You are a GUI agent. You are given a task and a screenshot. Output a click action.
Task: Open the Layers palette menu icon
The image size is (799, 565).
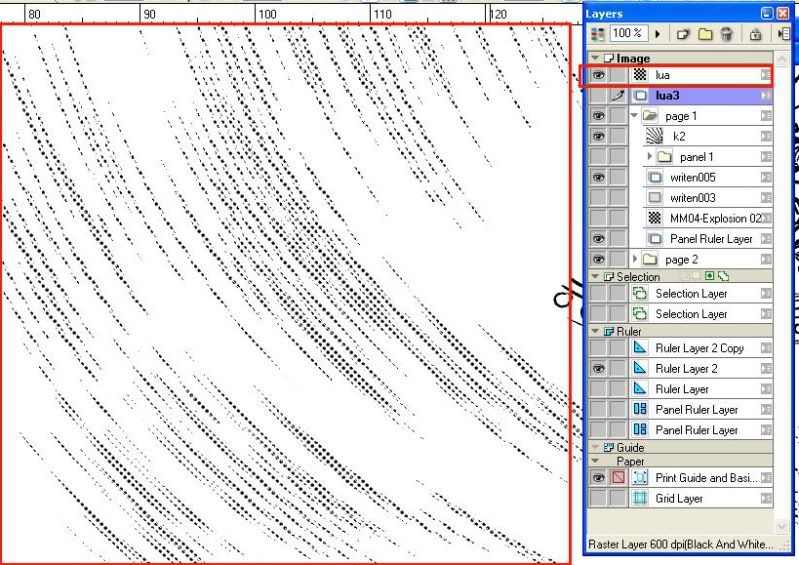coord(784,34)
